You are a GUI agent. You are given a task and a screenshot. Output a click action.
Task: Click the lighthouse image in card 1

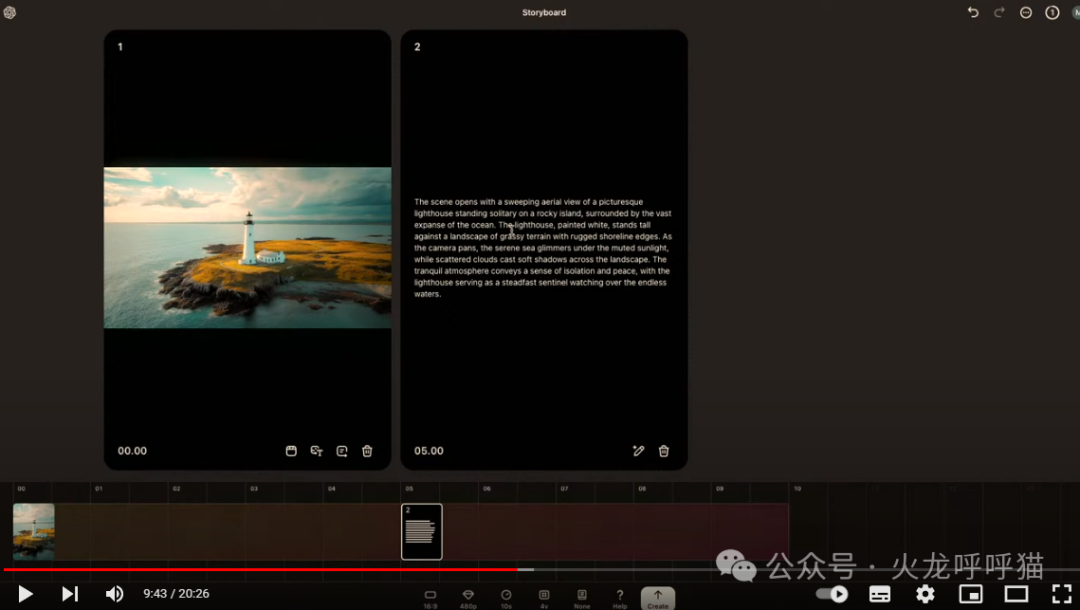tap(247, 248)
